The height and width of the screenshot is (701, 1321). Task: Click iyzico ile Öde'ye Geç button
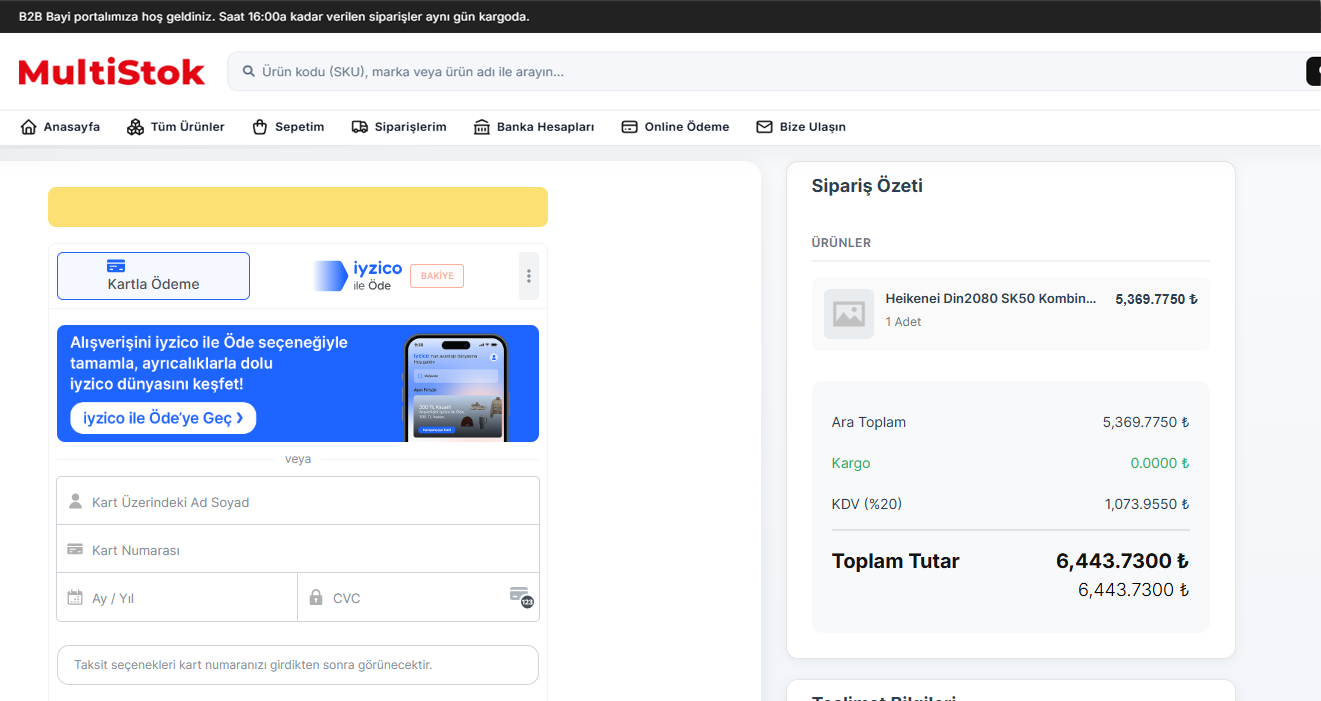(163, 418)
